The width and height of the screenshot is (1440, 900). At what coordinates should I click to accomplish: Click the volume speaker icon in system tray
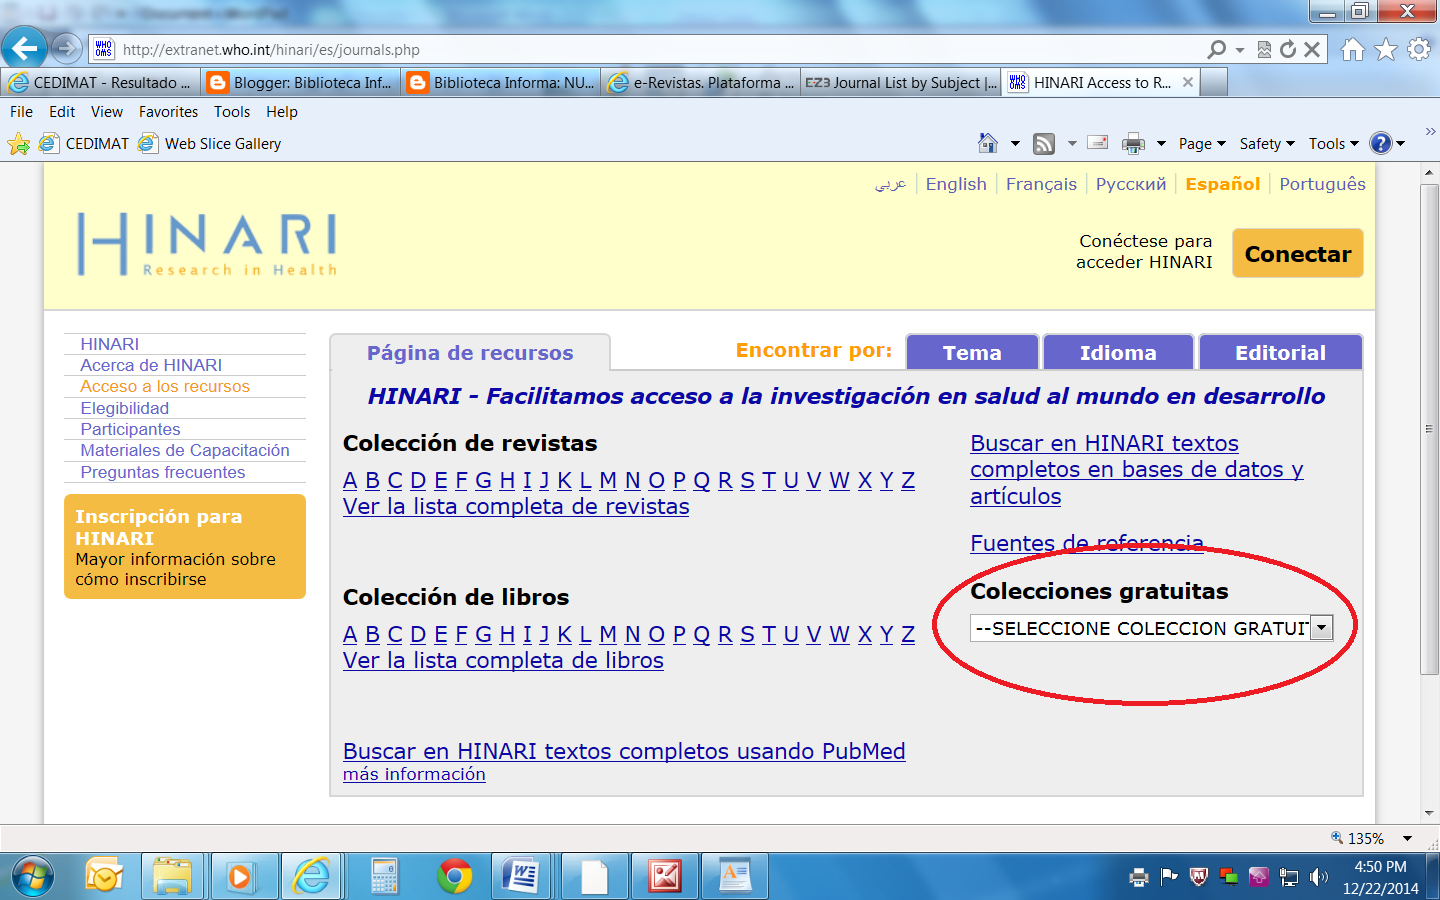tap(1319, 877)
